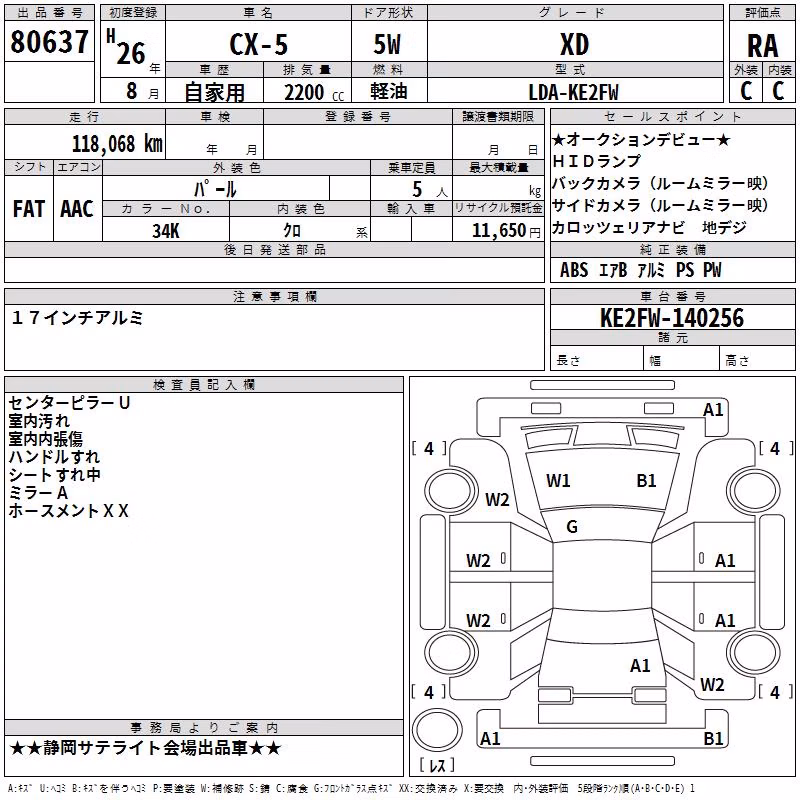This screenshot has height=800, width=800.
Task: Select the A1 mark on the rear hatch
Action: tap(640, 665)
